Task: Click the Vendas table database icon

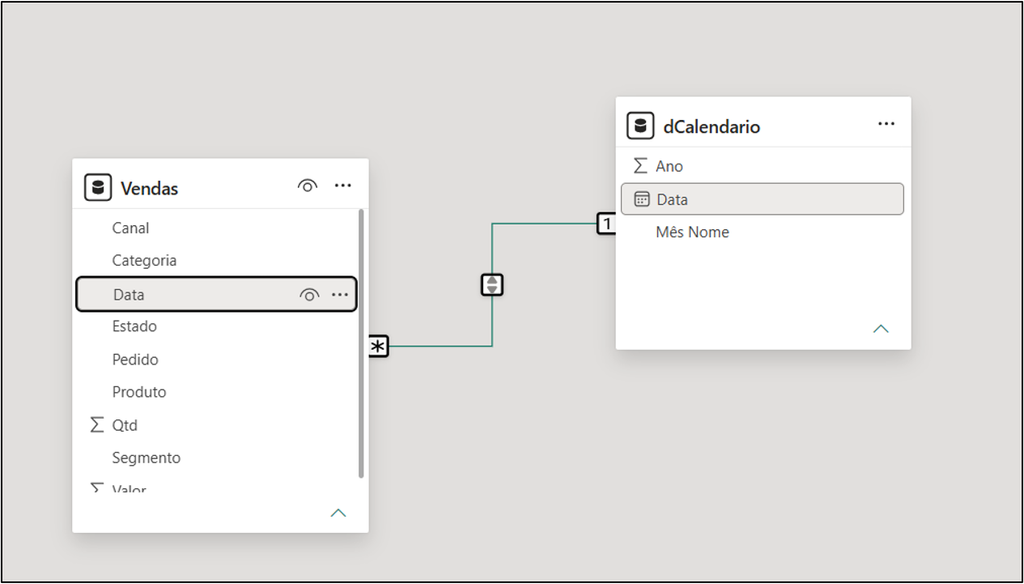Action: [98, 188]
